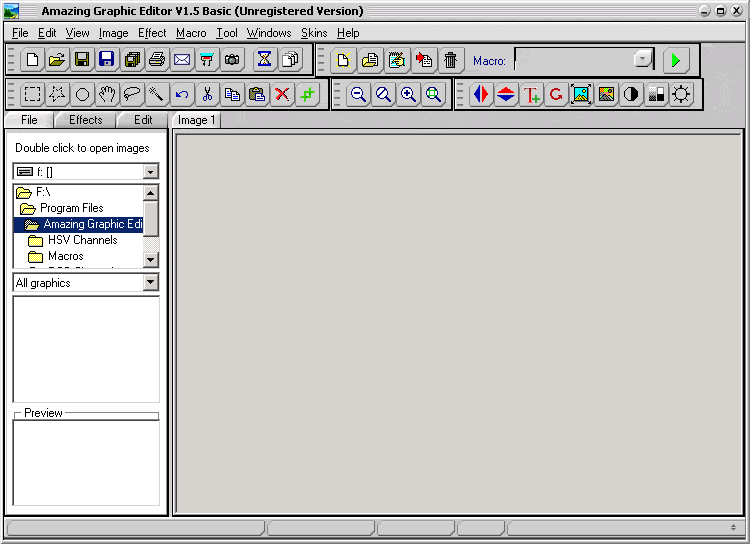Screen dimensions: 750x544
Task: Pick the lasso freehand selection tool
Action: pos(132,94)
